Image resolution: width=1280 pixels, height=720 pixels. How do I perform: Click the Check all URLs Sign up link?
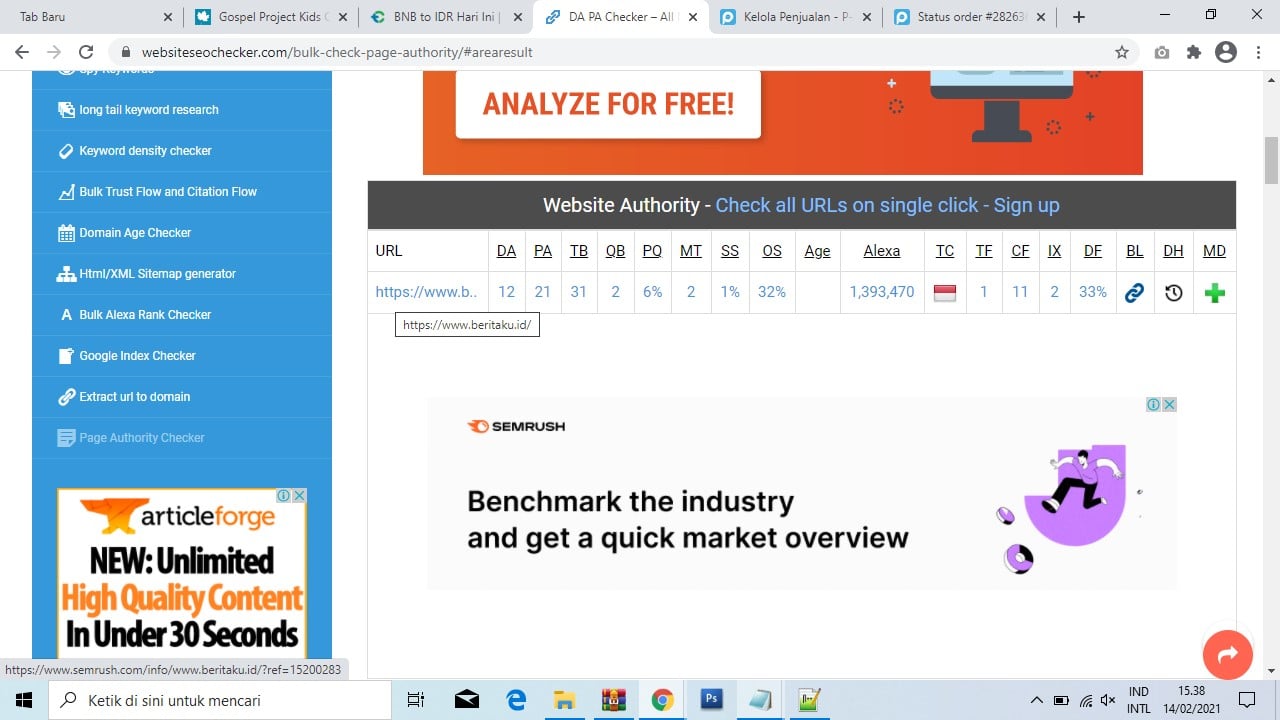(x=887, y=205)
